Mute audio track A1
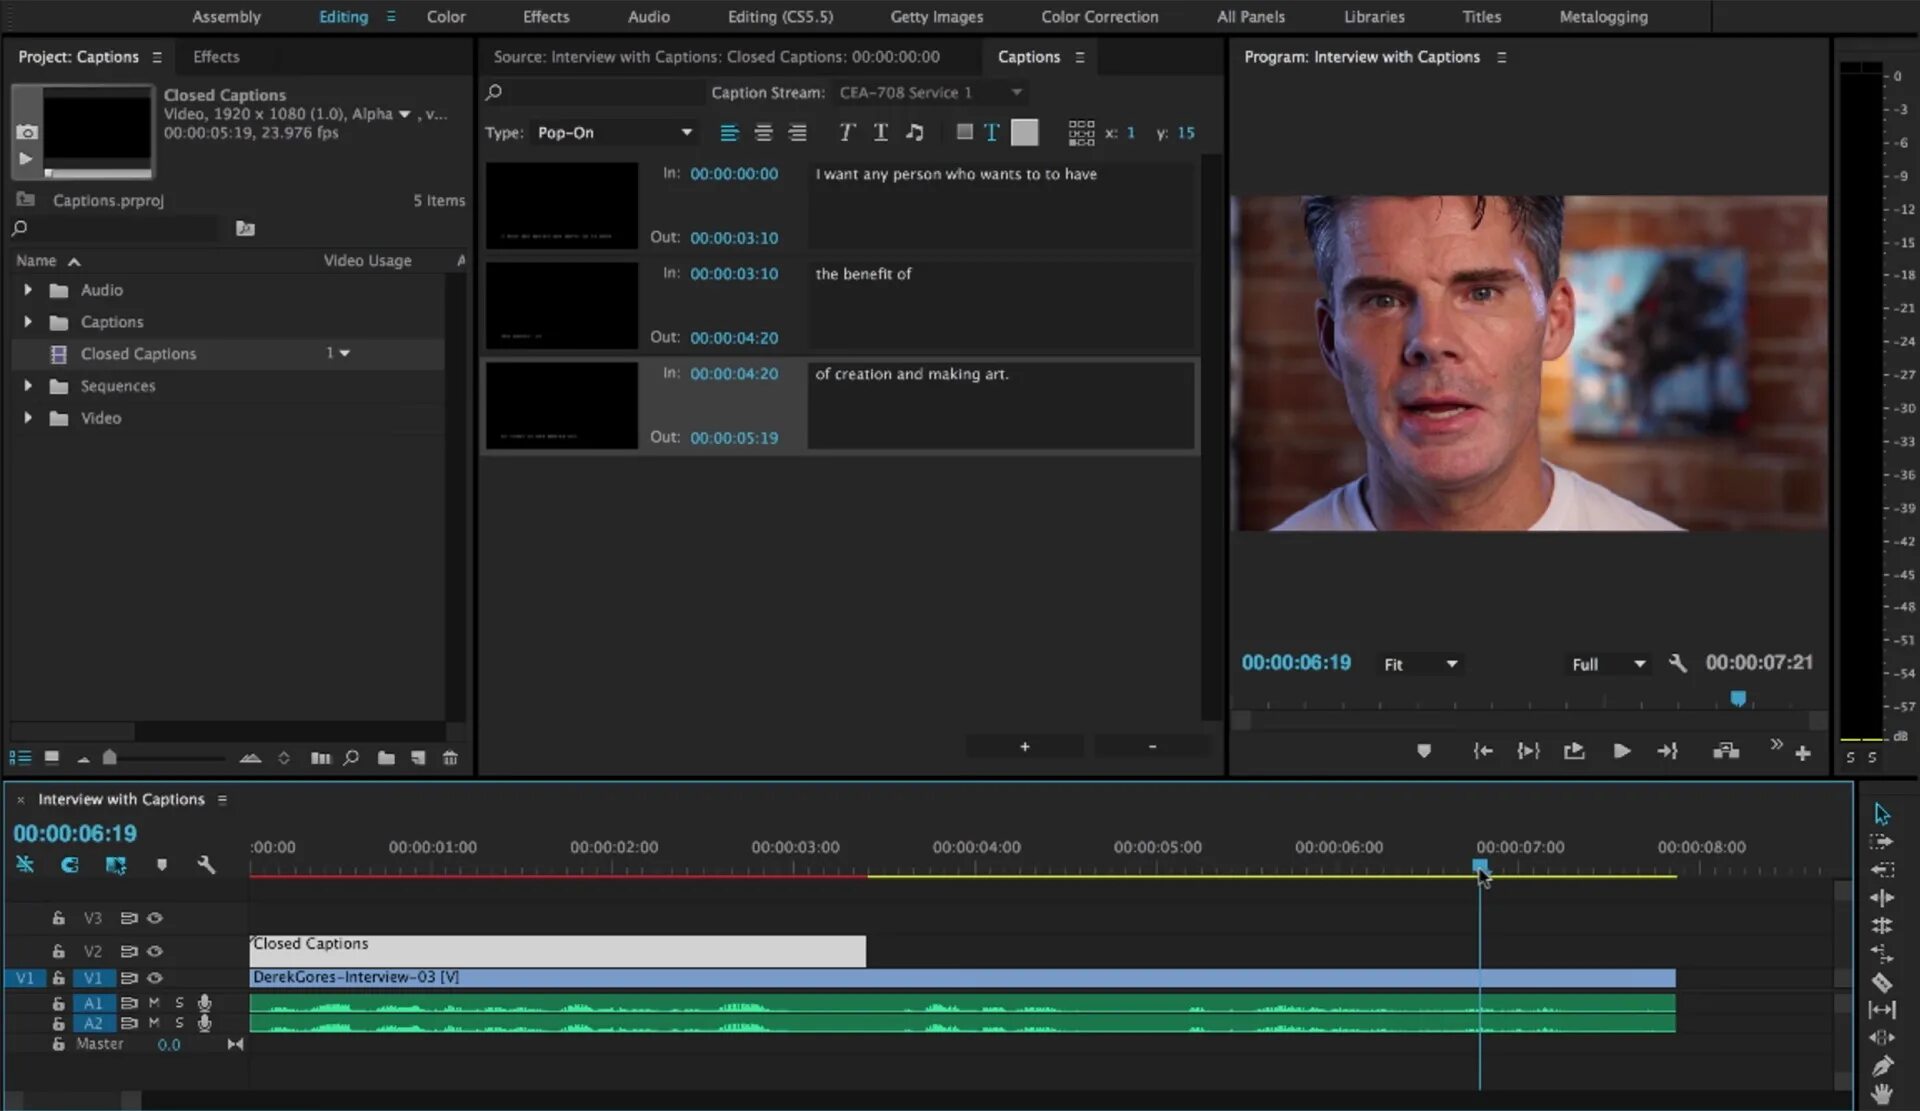 tap(154, 1002)
